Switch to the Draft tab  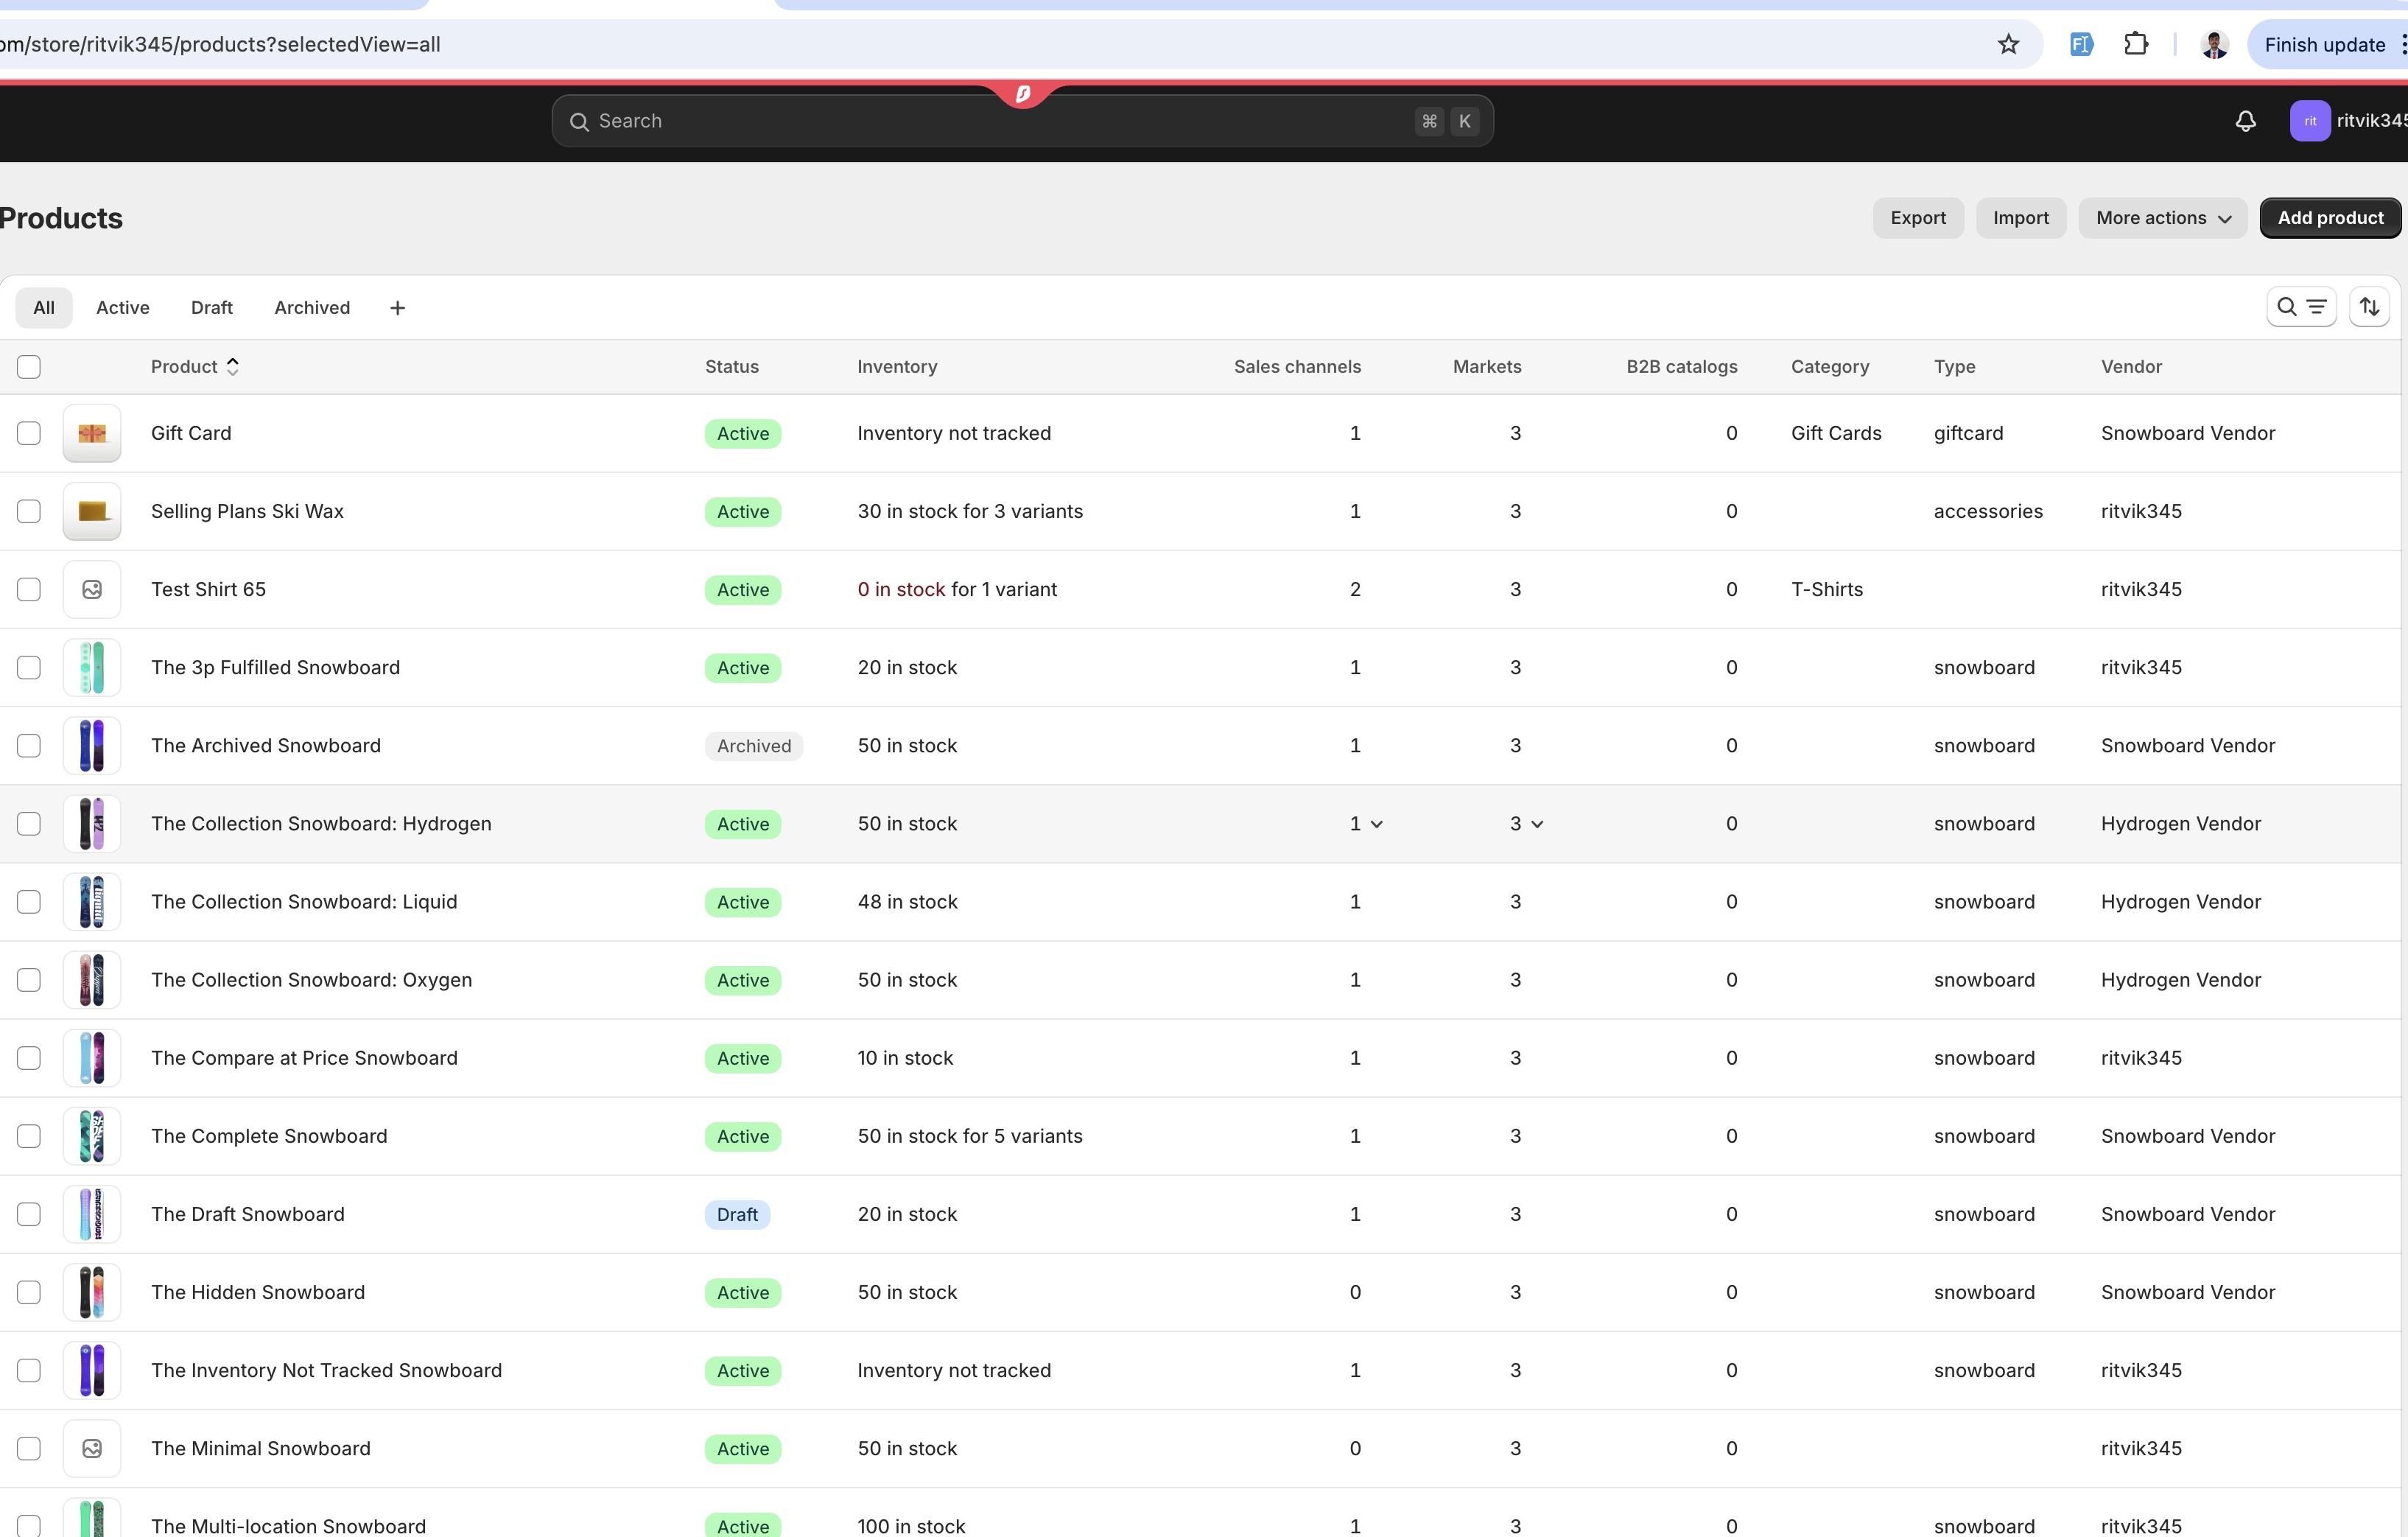point(212,308)
